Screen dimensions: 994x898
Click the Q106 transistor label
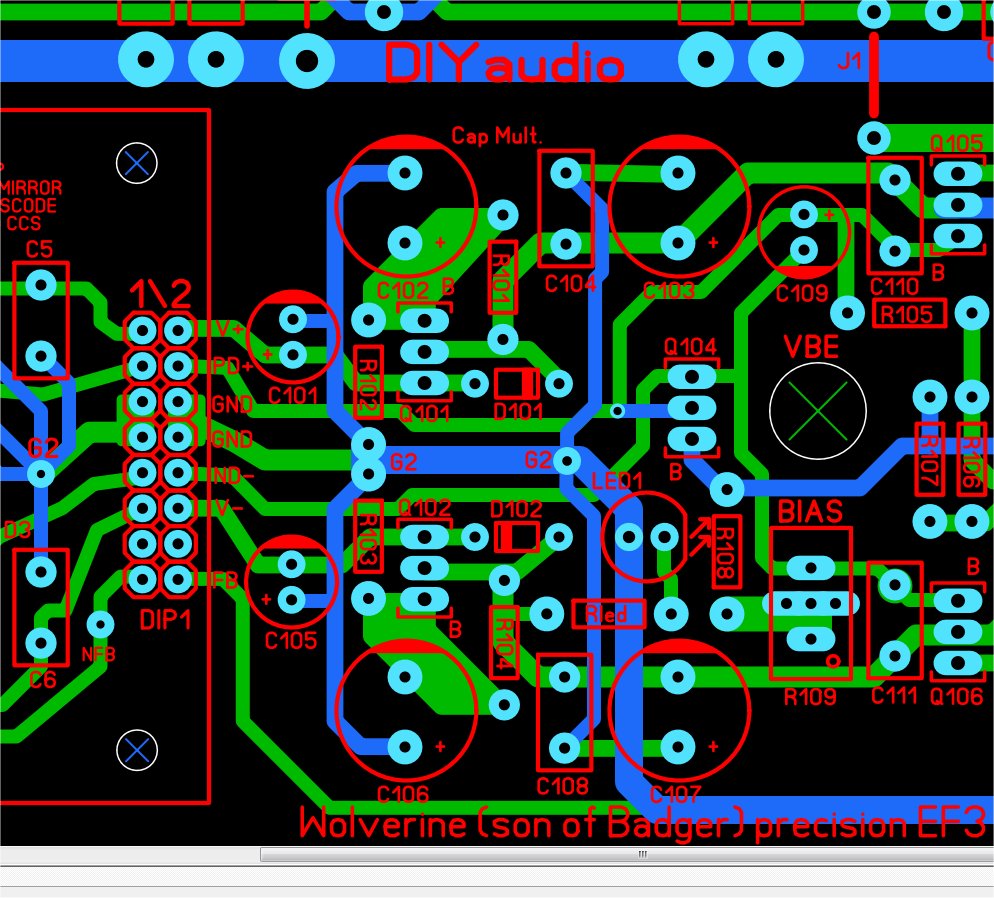pyautogui.click(x=956, y=697)
